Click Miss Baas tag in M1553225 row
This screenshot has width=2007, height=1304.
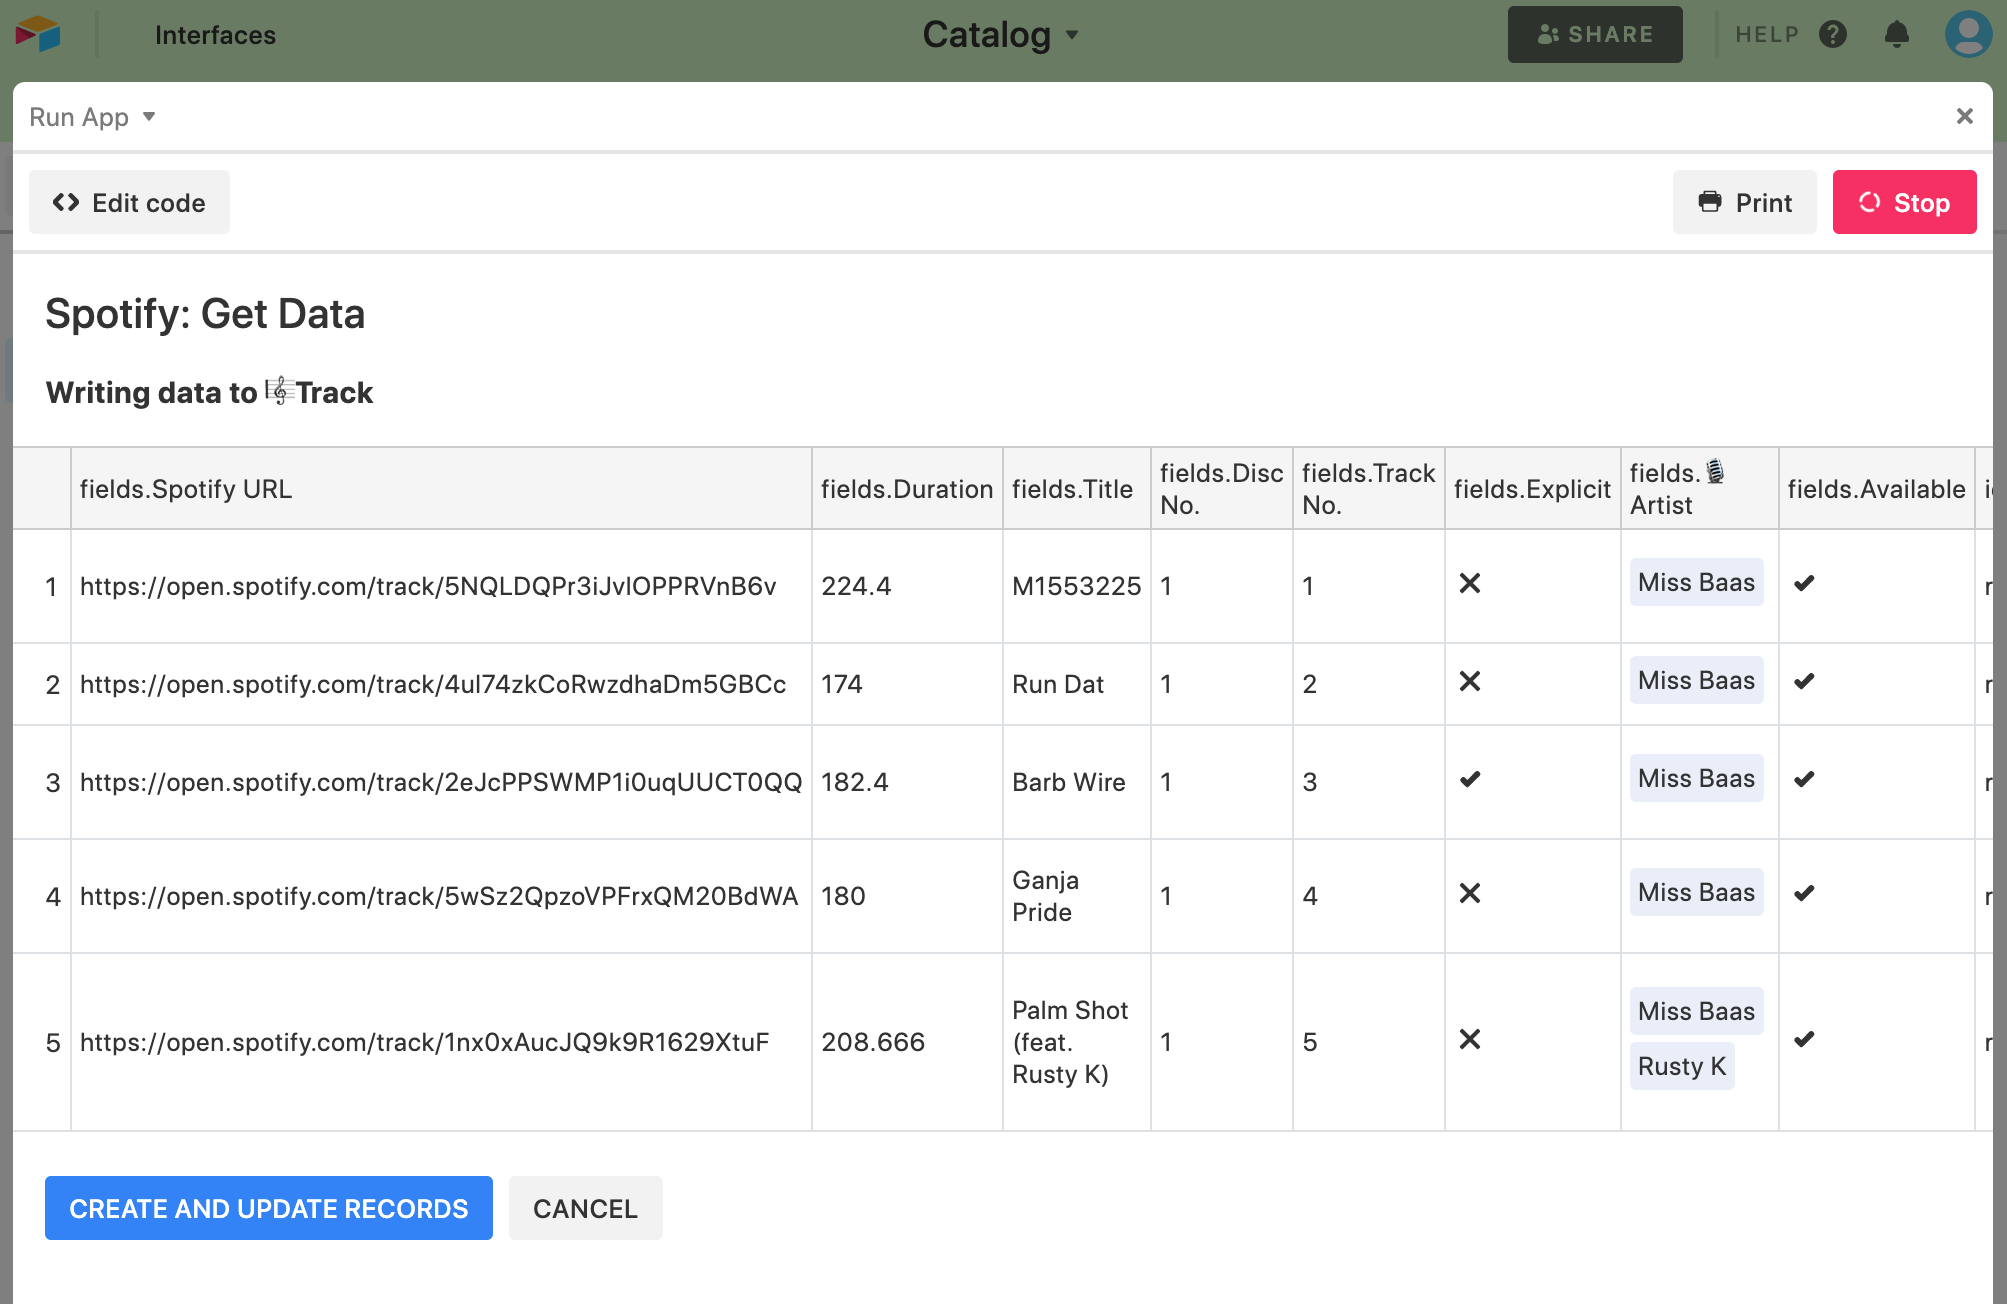1696,582
